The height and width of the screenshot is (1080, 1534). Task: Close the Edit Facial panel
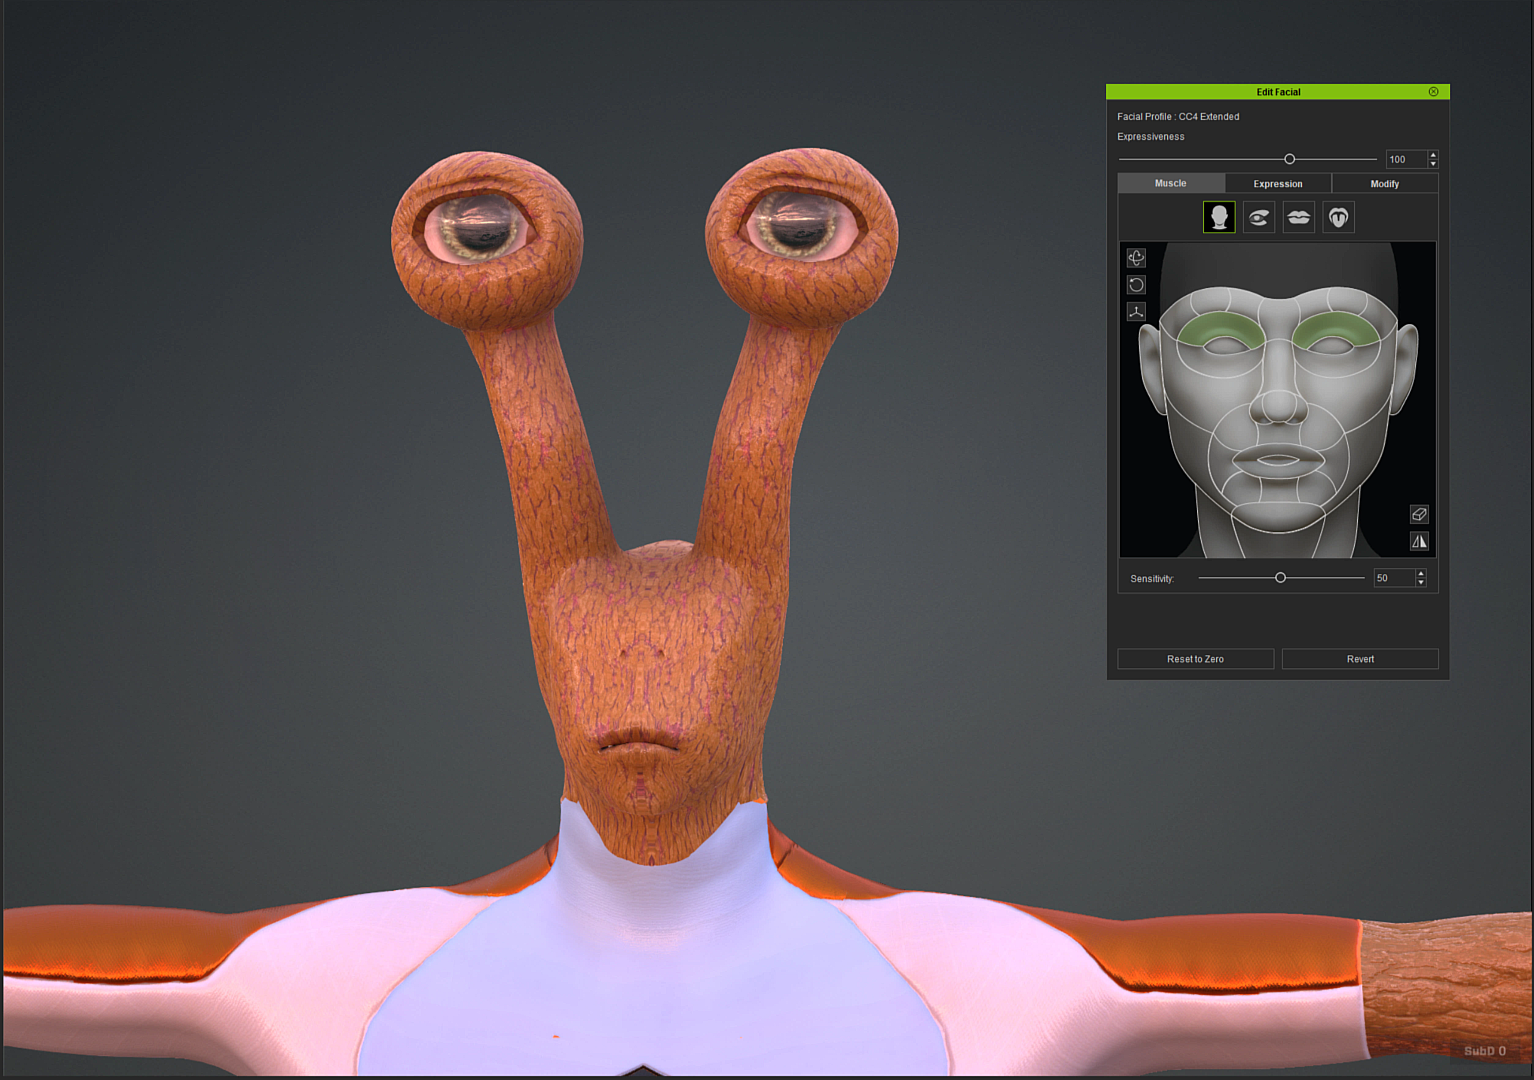[x=1433, y=92]
